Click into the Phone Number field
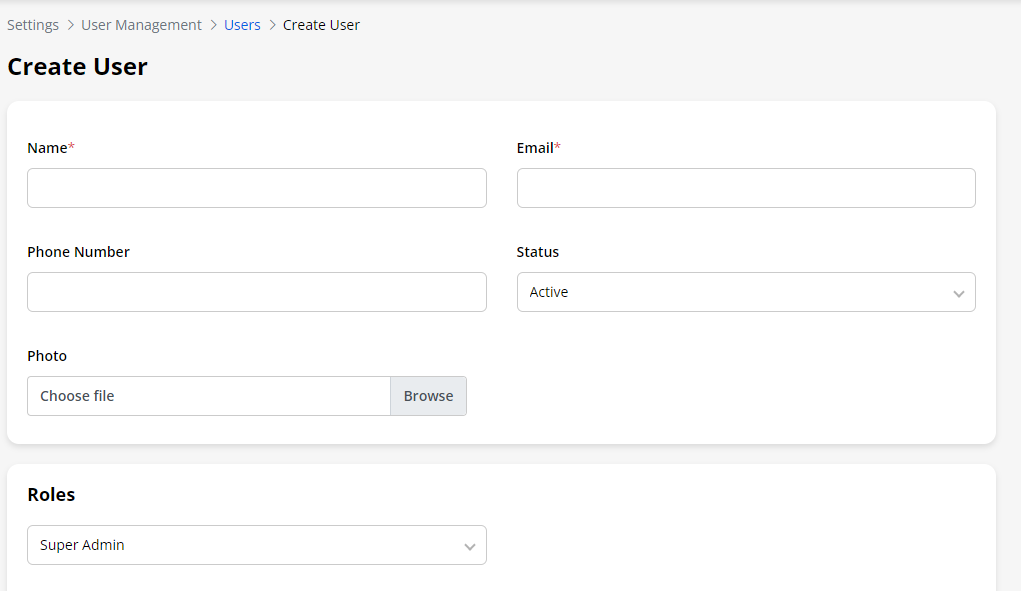Image resolution: width=1021 pixels, height=591 pixels. point(256,292)
